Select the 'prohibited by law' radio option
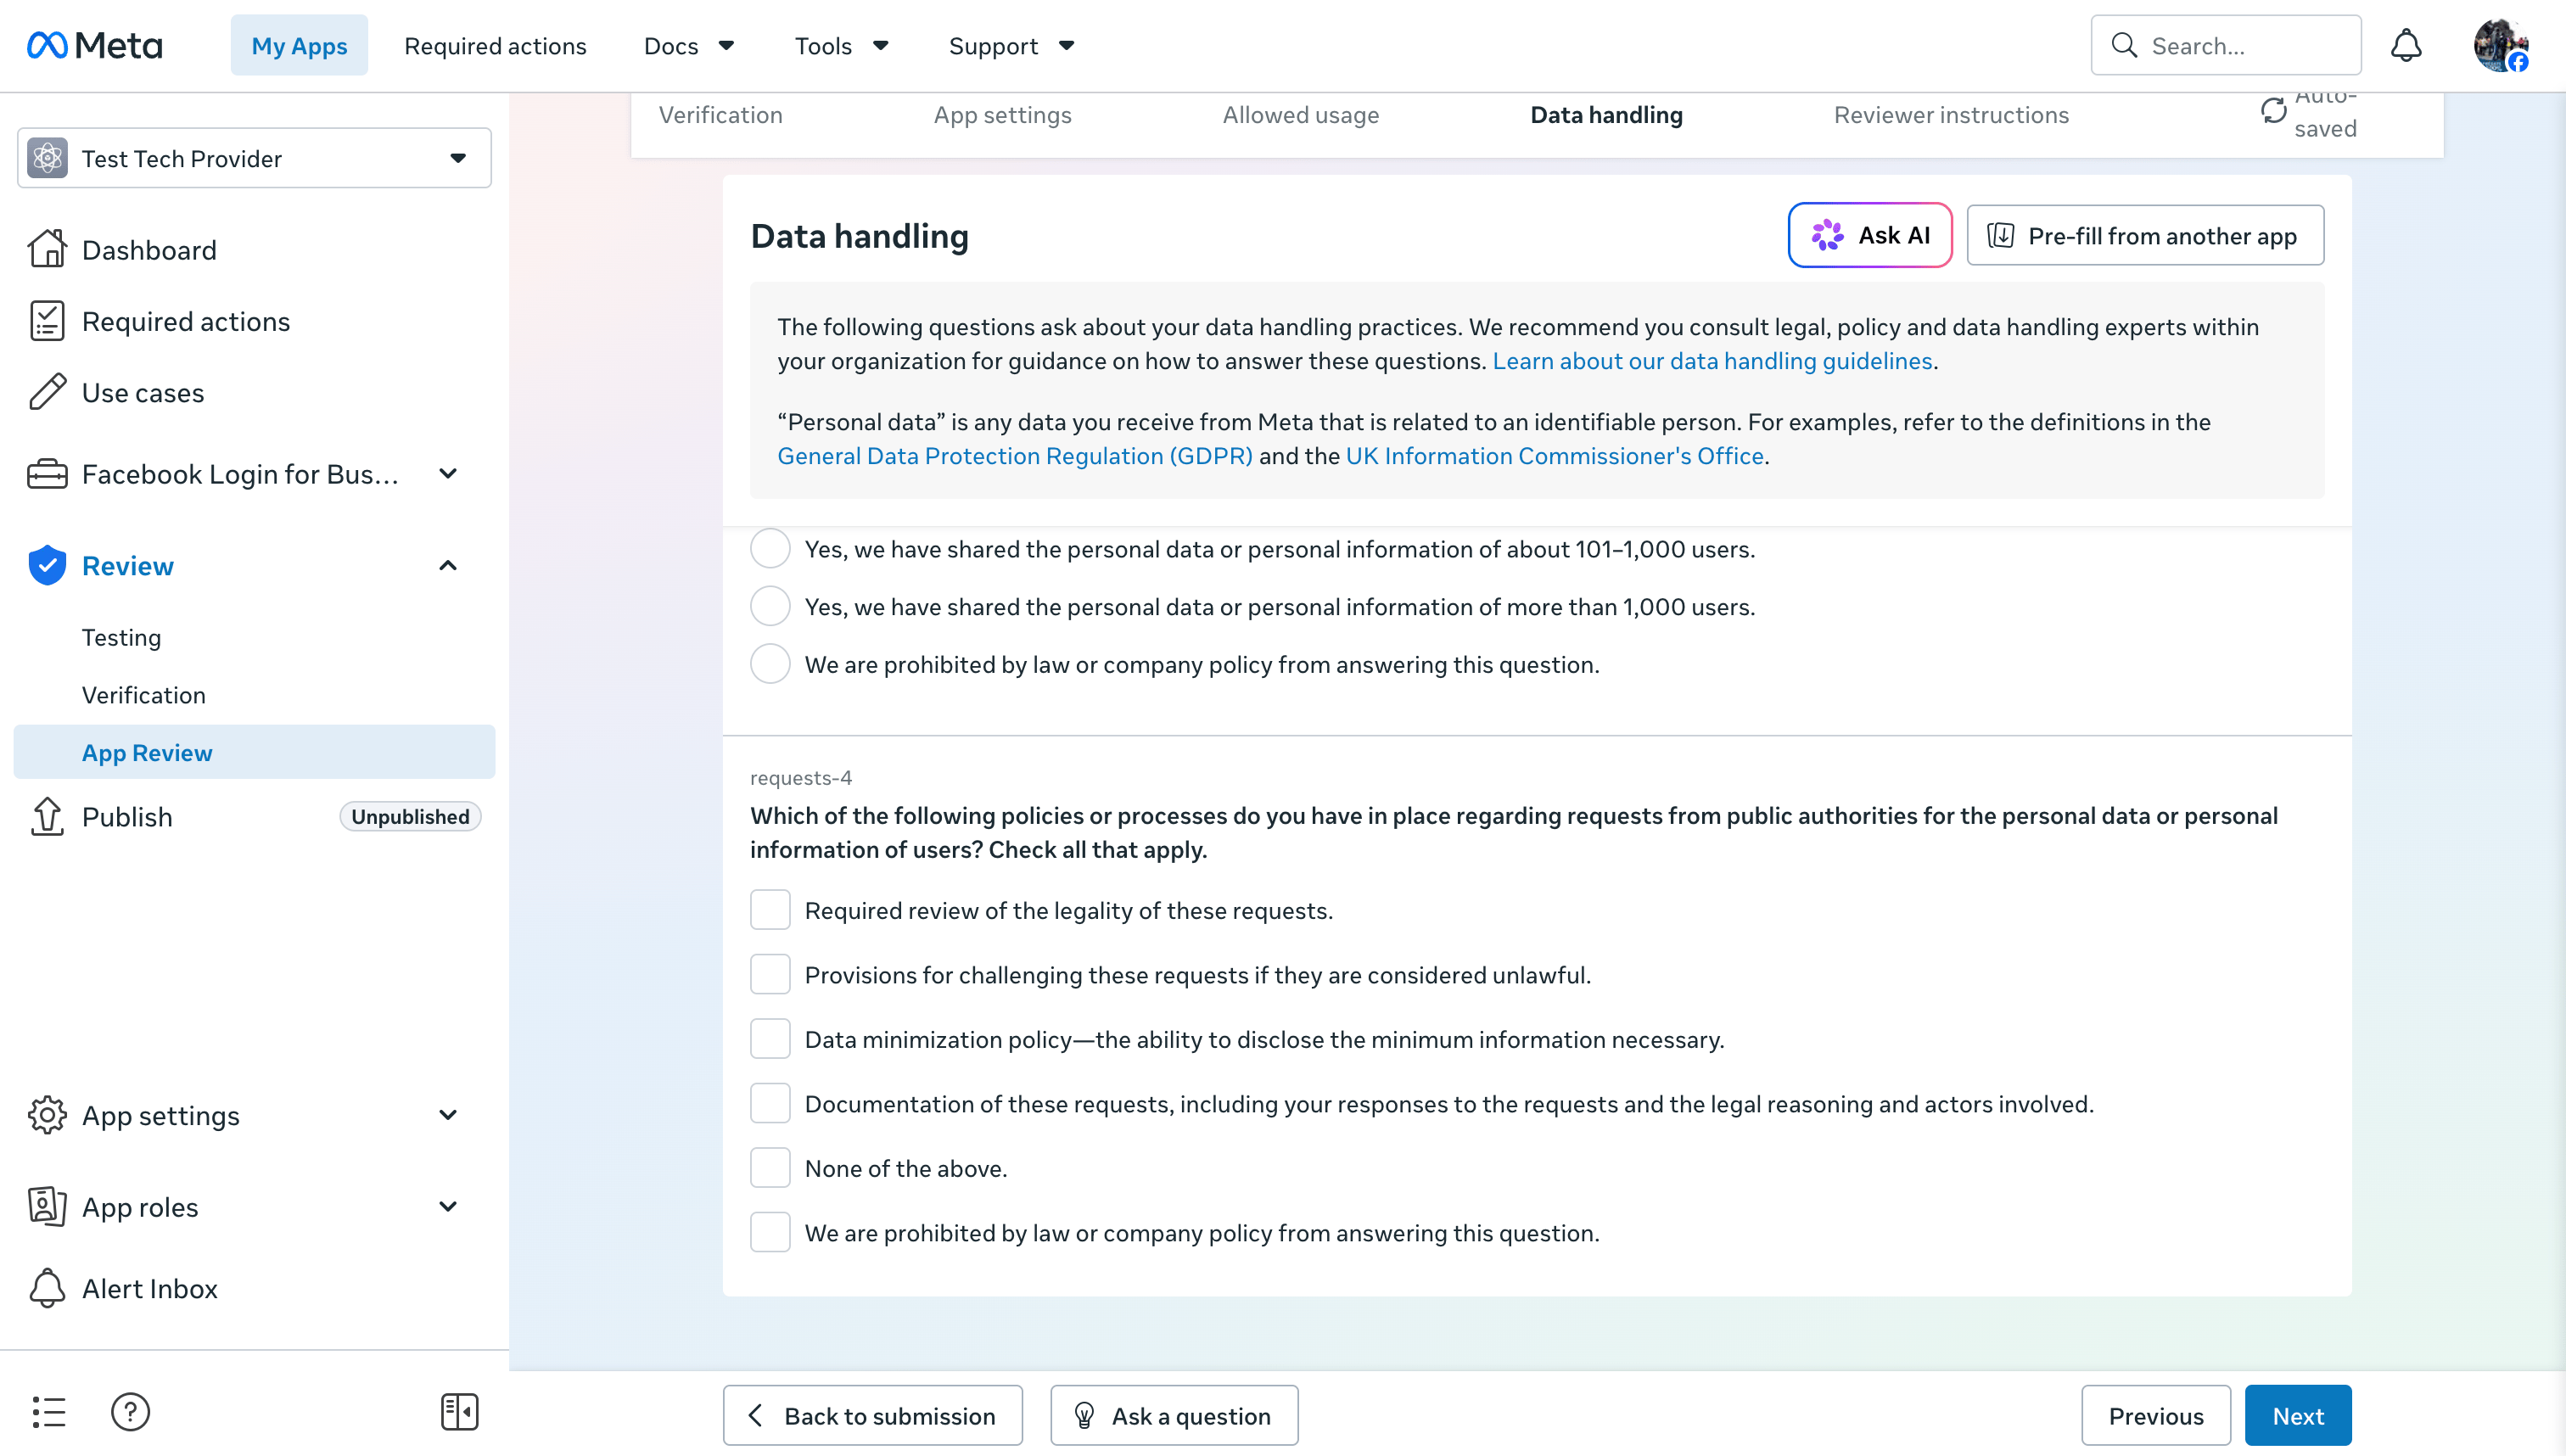Viewport: 2566px width, 1456px height. [x=770, y=664]
